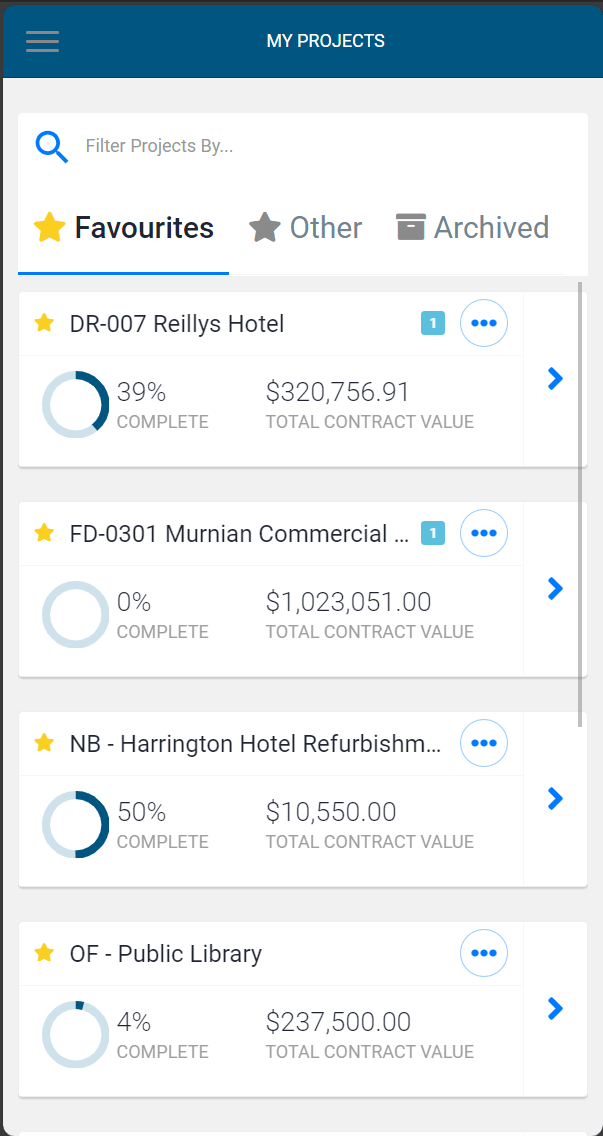Click the search magnifier icon
Image resolution: width=603 pixels, height=1136 pixels.
(51, 147)
